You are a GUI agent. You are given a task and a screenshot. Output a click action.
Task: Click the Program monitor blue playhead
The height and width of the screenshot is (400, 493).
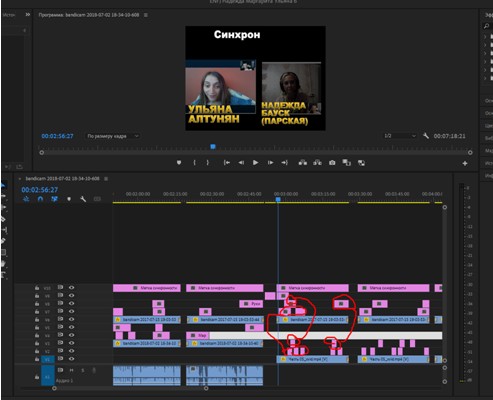pyautogui.click(x=213, y=146)
